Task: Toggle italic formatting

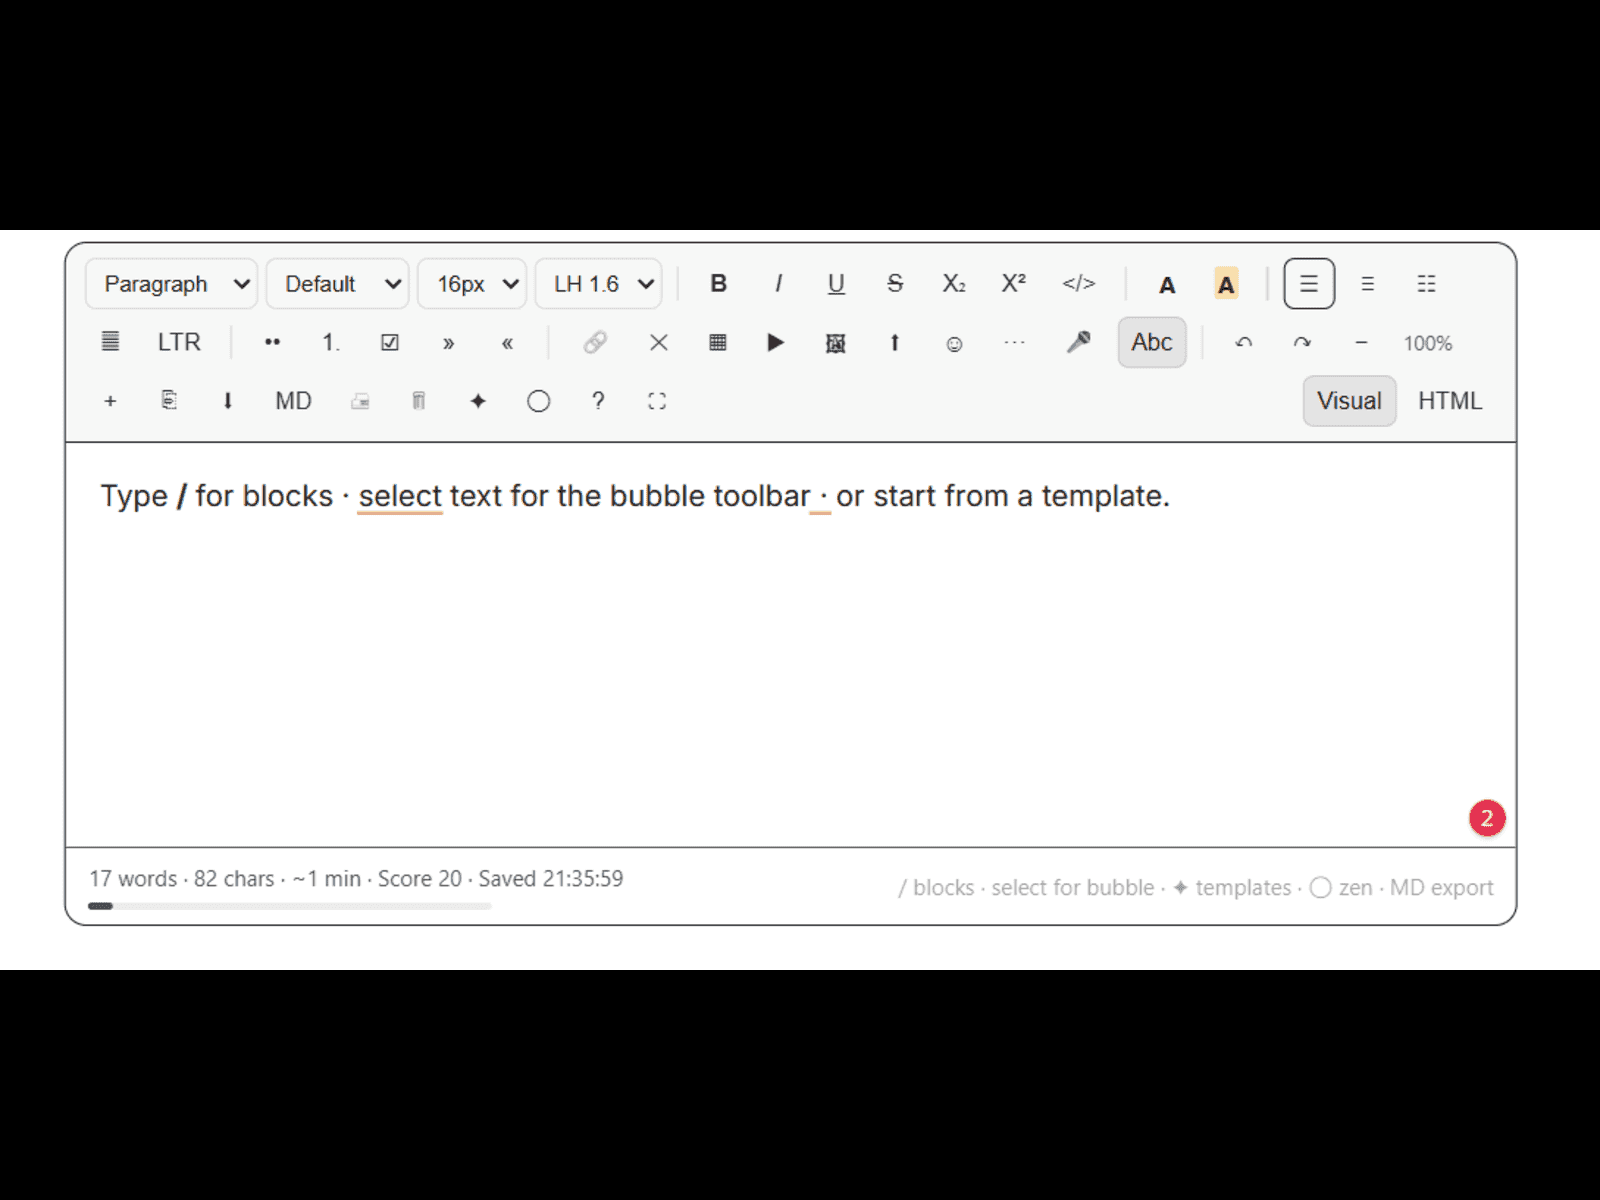Action: point(777,284)
